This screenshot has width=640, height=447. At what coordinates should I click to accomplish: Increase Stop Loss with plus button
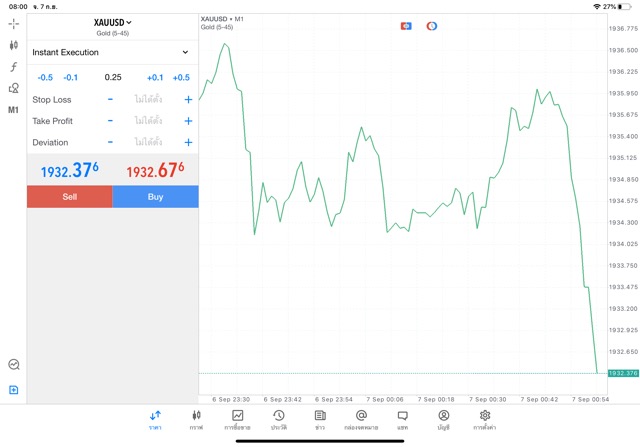pyautogui.click(x=188, y=100)
